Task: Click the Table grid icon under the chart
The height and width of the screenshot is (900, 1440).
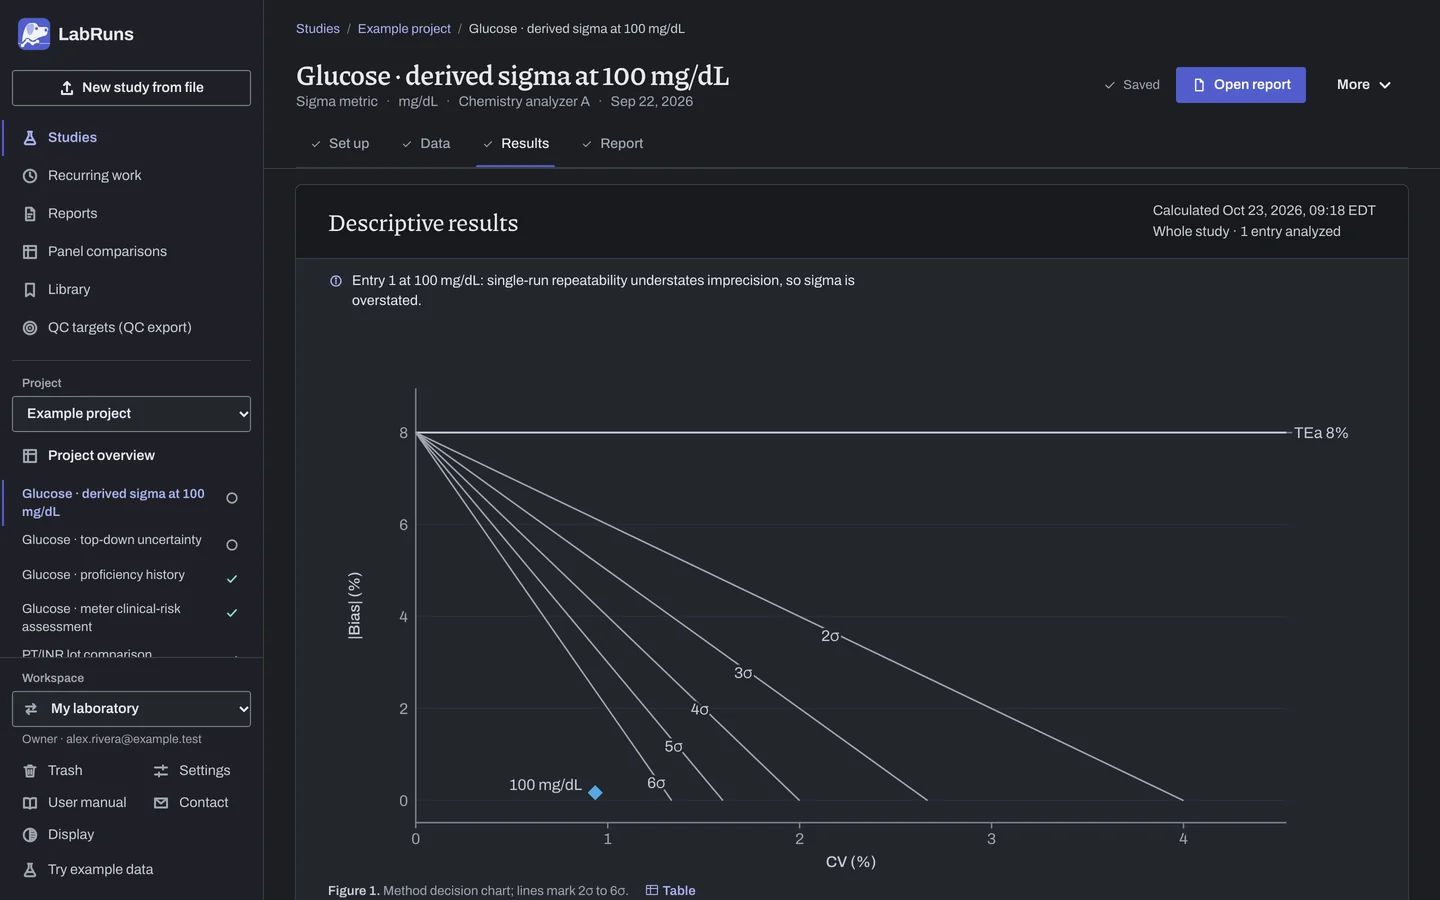Action: coord(652,890)
